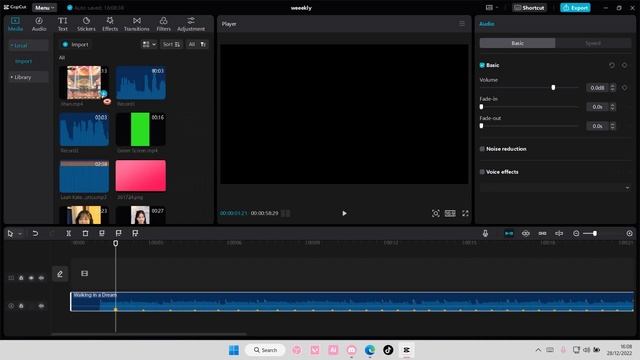Select the Import item under Local
Screen dimensions: 640x360
(23, 61)
